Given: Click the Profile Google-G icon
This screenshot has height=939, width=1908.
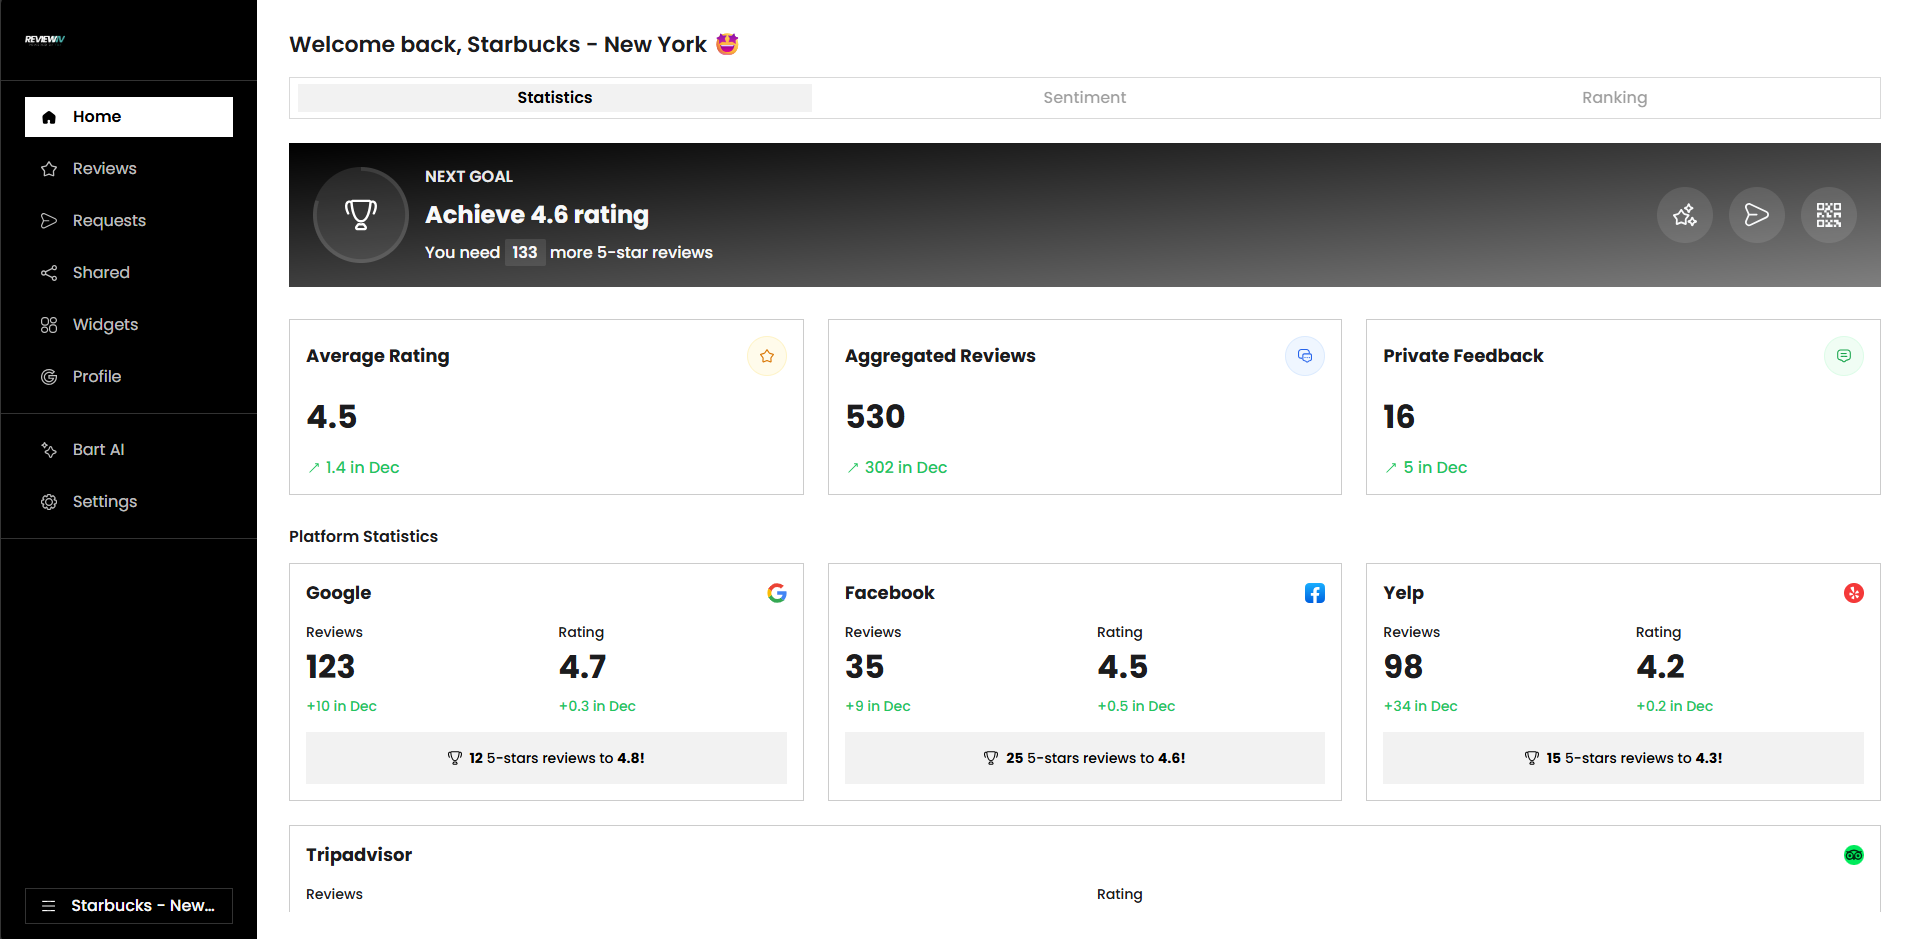Looking at the screenshot, I should tap(49, 377).
